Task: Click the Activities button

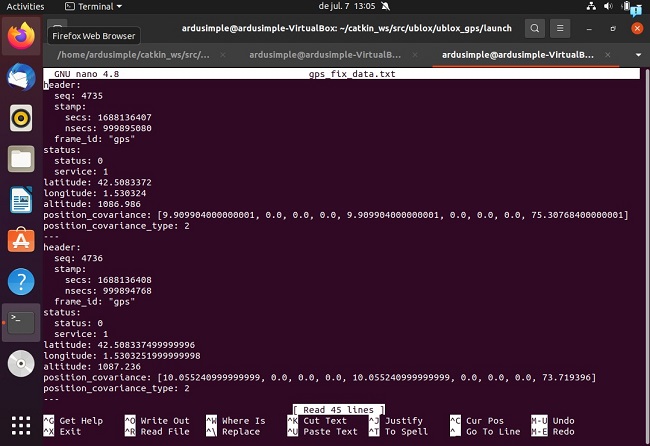Action: [25, 6]
